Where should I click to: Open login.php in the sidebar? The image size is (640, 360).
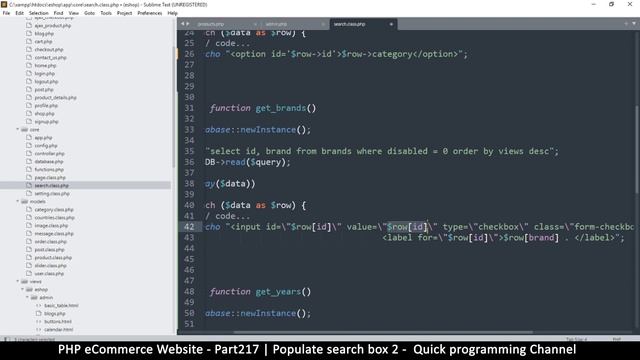click(44, 73)
